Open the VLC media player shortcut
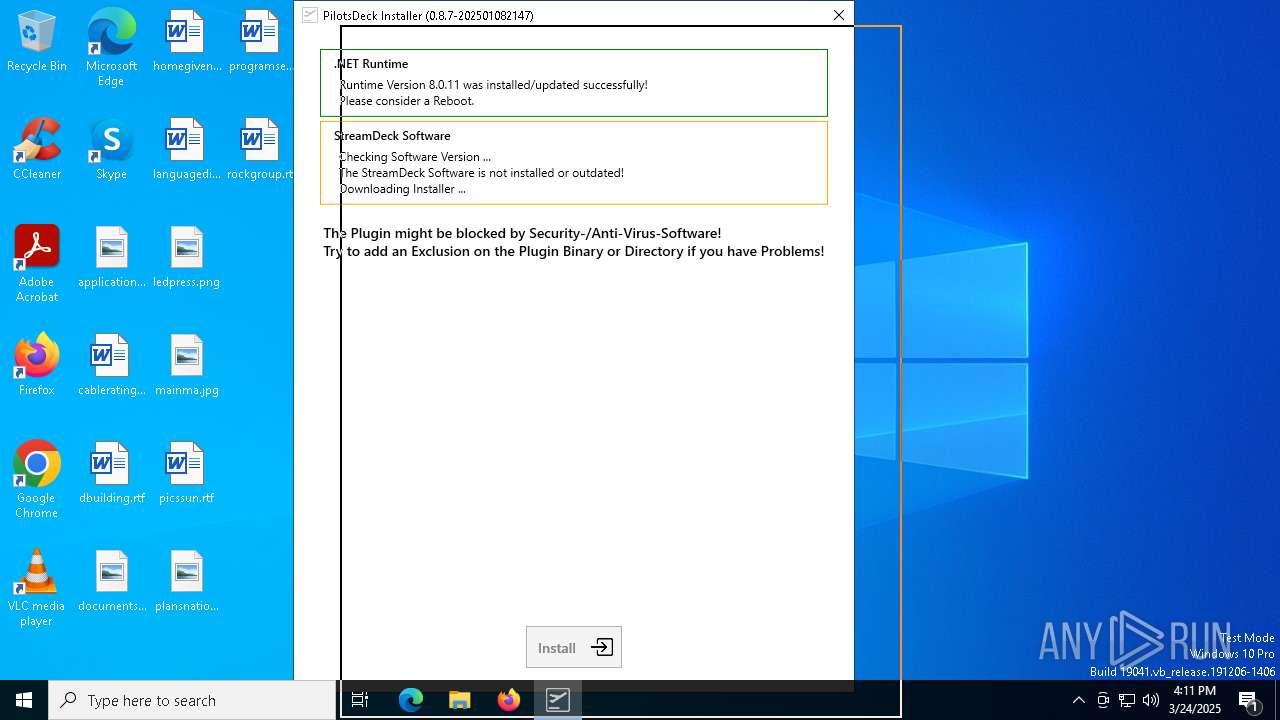1280x720 pixels. (x=37, y=588)
